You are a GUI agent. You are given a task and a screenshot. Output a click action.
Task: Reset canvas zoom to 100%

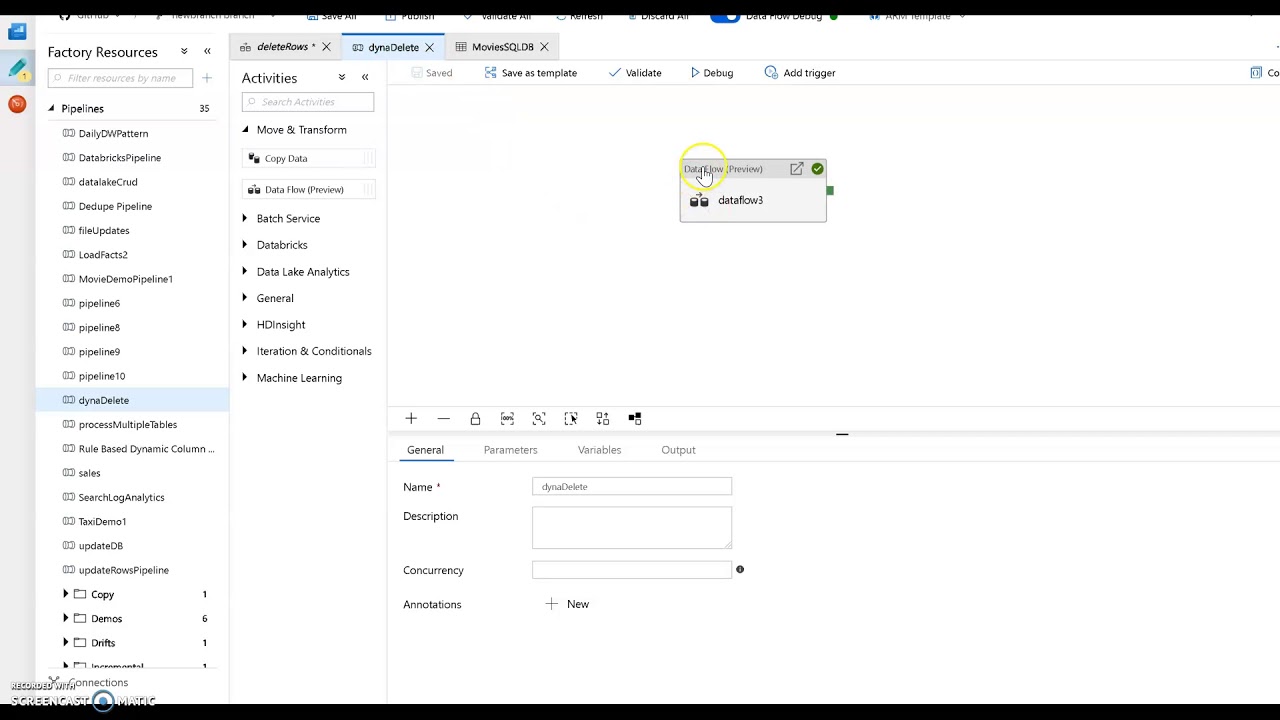[x=507, y=418]
